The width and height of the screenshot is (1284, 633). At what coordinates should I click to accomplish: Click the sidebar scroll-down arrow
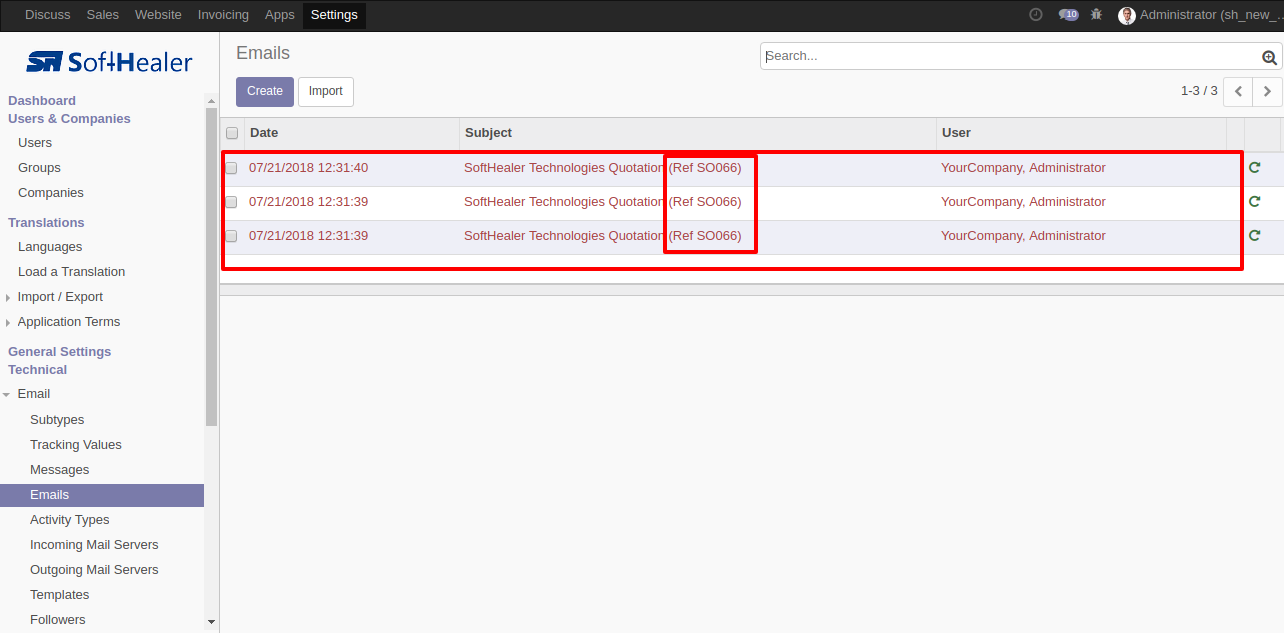[211, 622]
